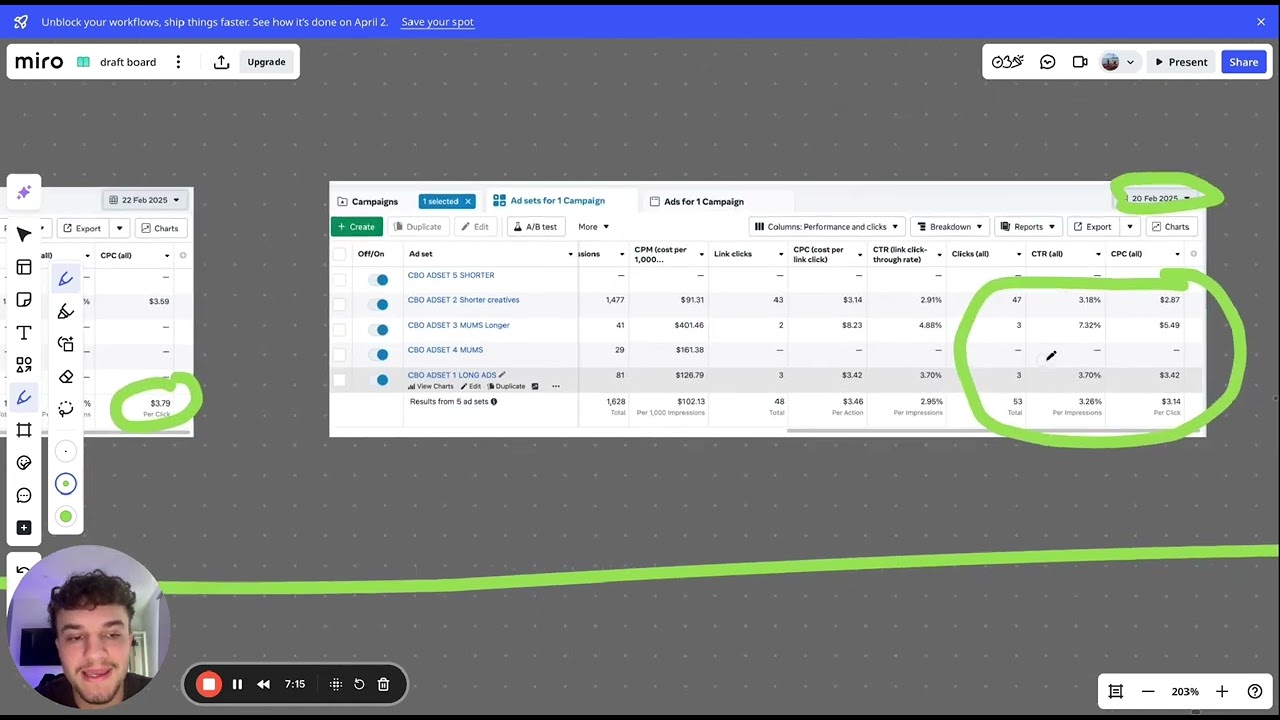Delete the recording with trash icon
The image size is (1280, 720).
[x=383, y=684]
